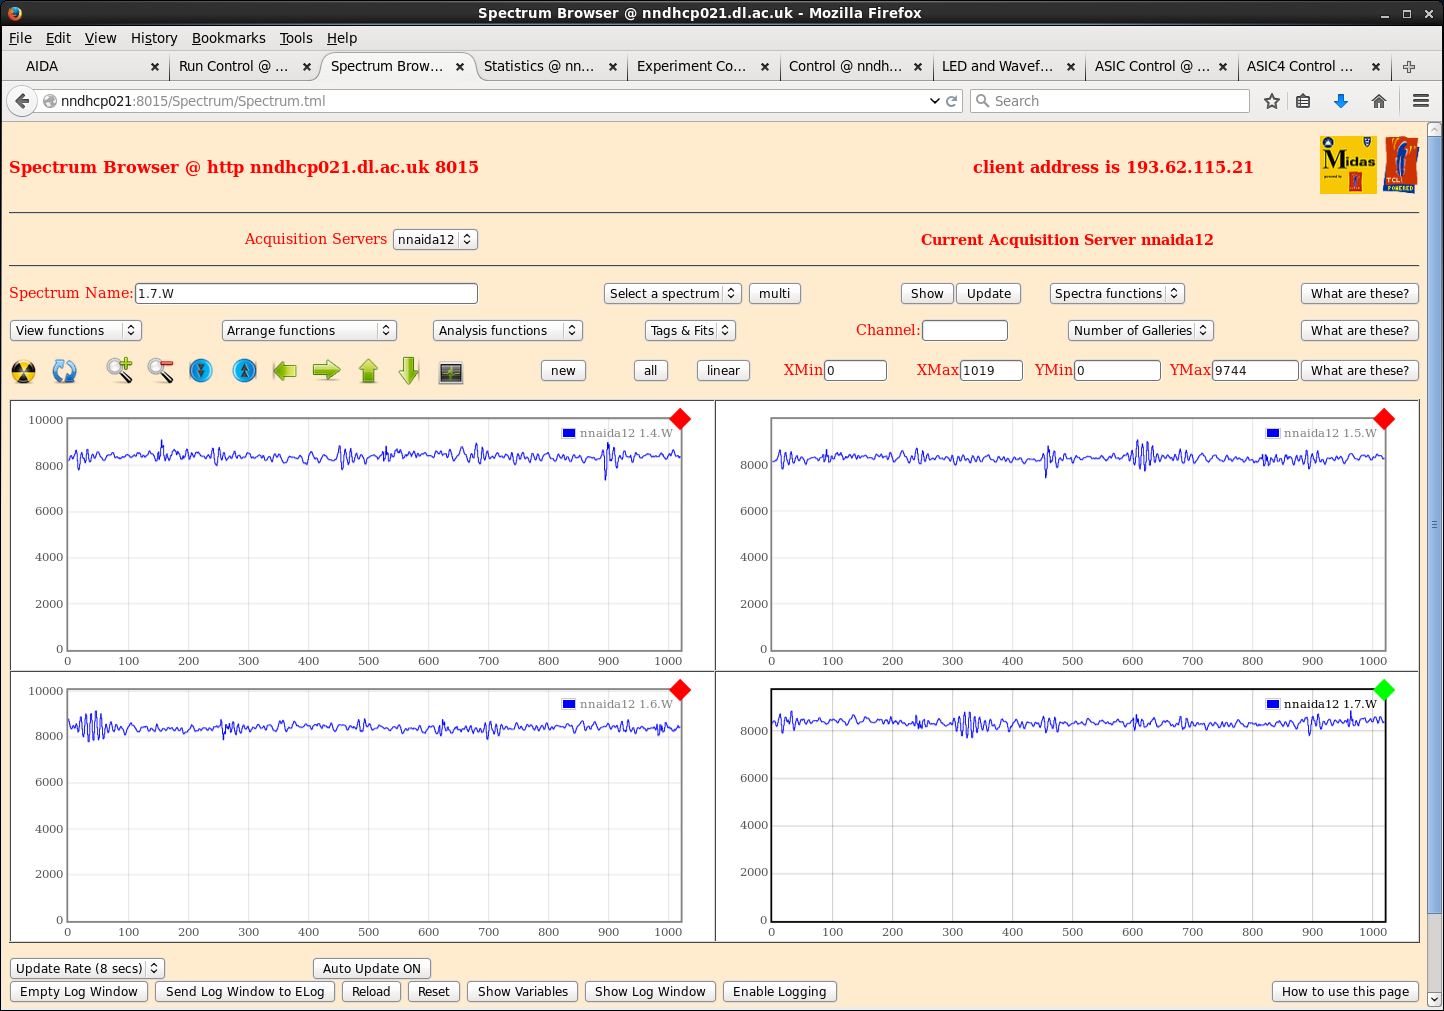Toggle the red diamond on the 1.4.W plot

680,419
